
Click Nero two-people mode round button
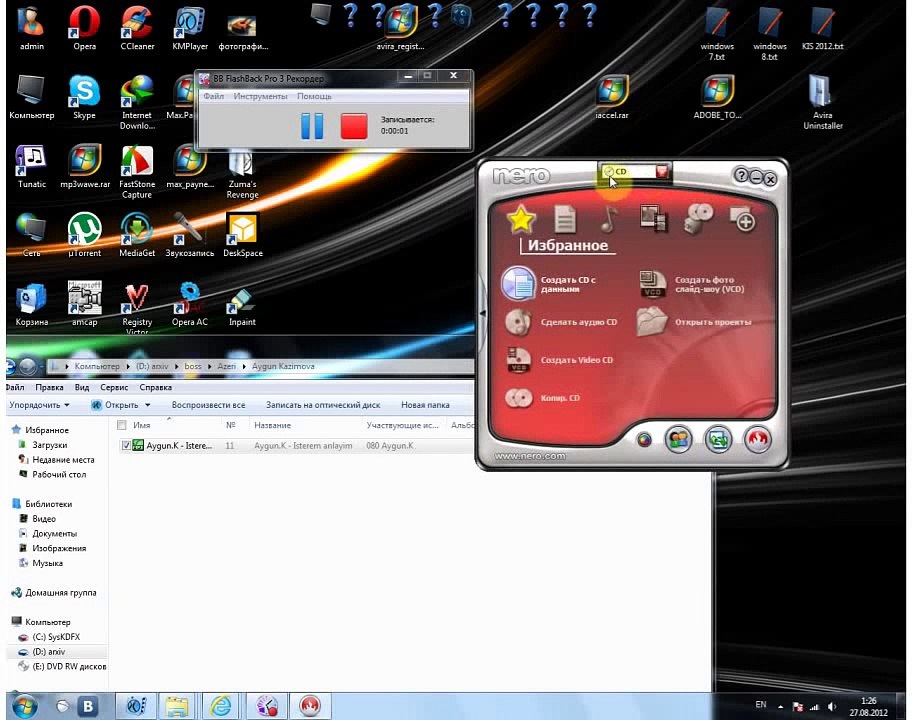pyautogui.click(x=679, y=440)
